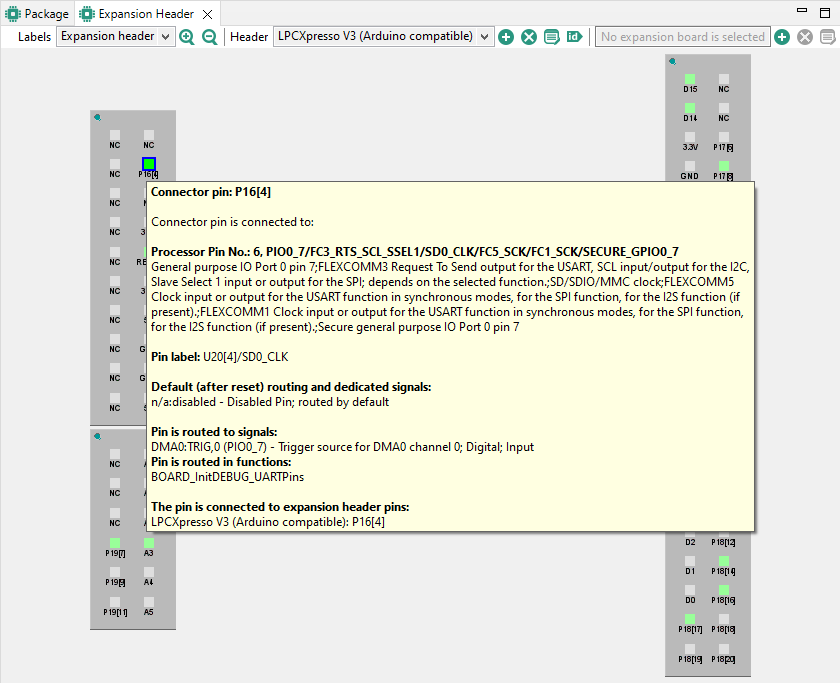Image resolution: width=840 pixels, height=683 pixels.
Task: Minimize the Expansion Header view panel
Action: click(801, 11)
